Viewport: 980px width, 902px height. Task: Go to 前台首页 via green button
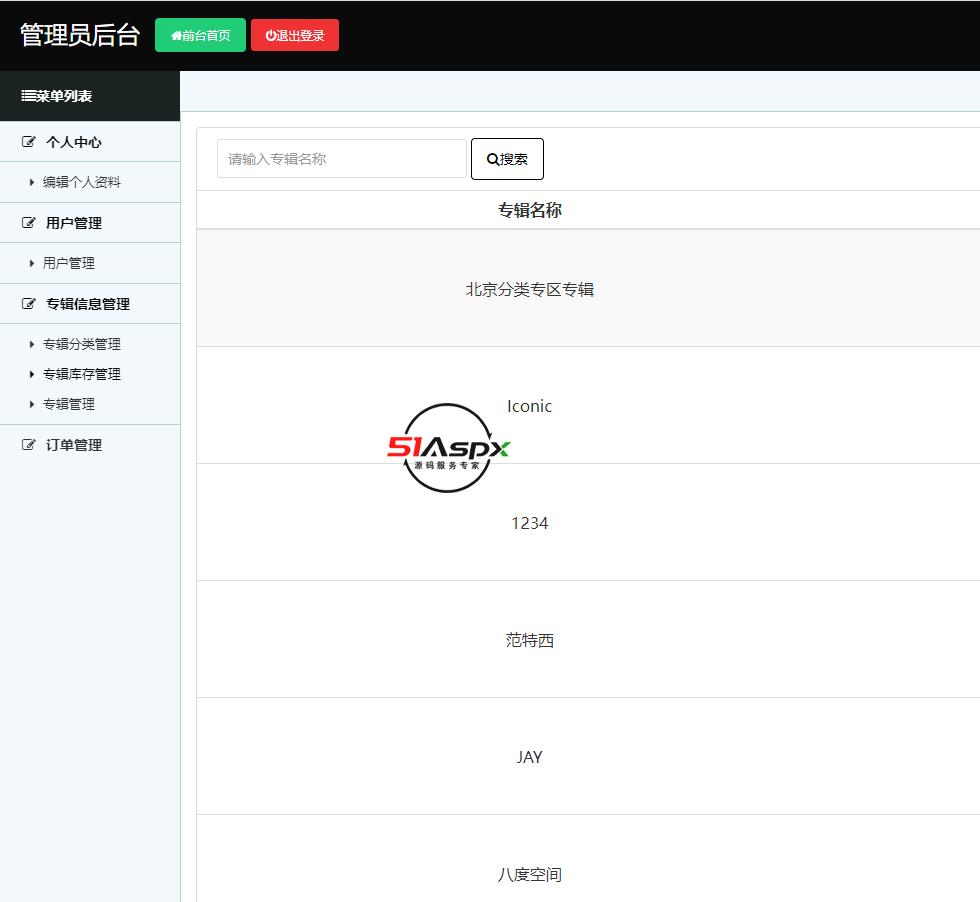200,35
